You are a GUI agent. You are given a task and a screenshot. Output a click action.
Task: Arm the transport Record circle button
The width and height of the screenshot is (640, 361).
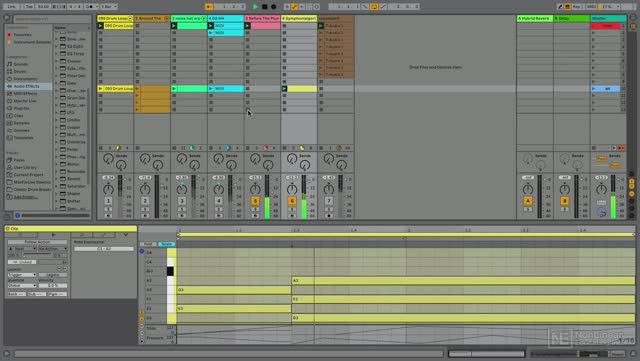[273, 7]
